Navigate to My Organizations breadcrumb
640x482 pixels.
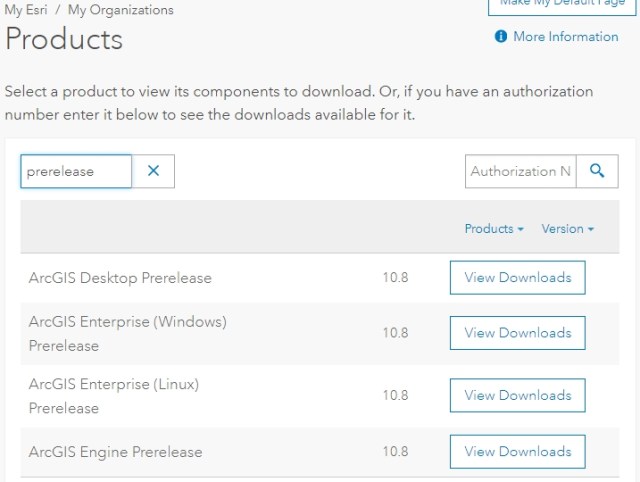point(120,10)
